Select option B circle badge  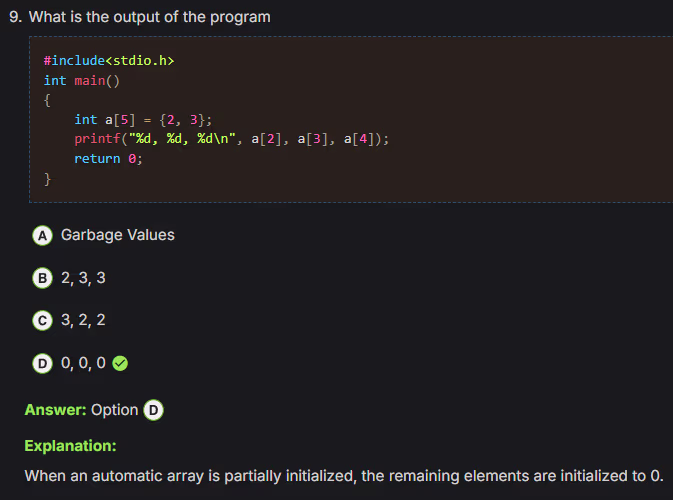(x=43, y=278)
